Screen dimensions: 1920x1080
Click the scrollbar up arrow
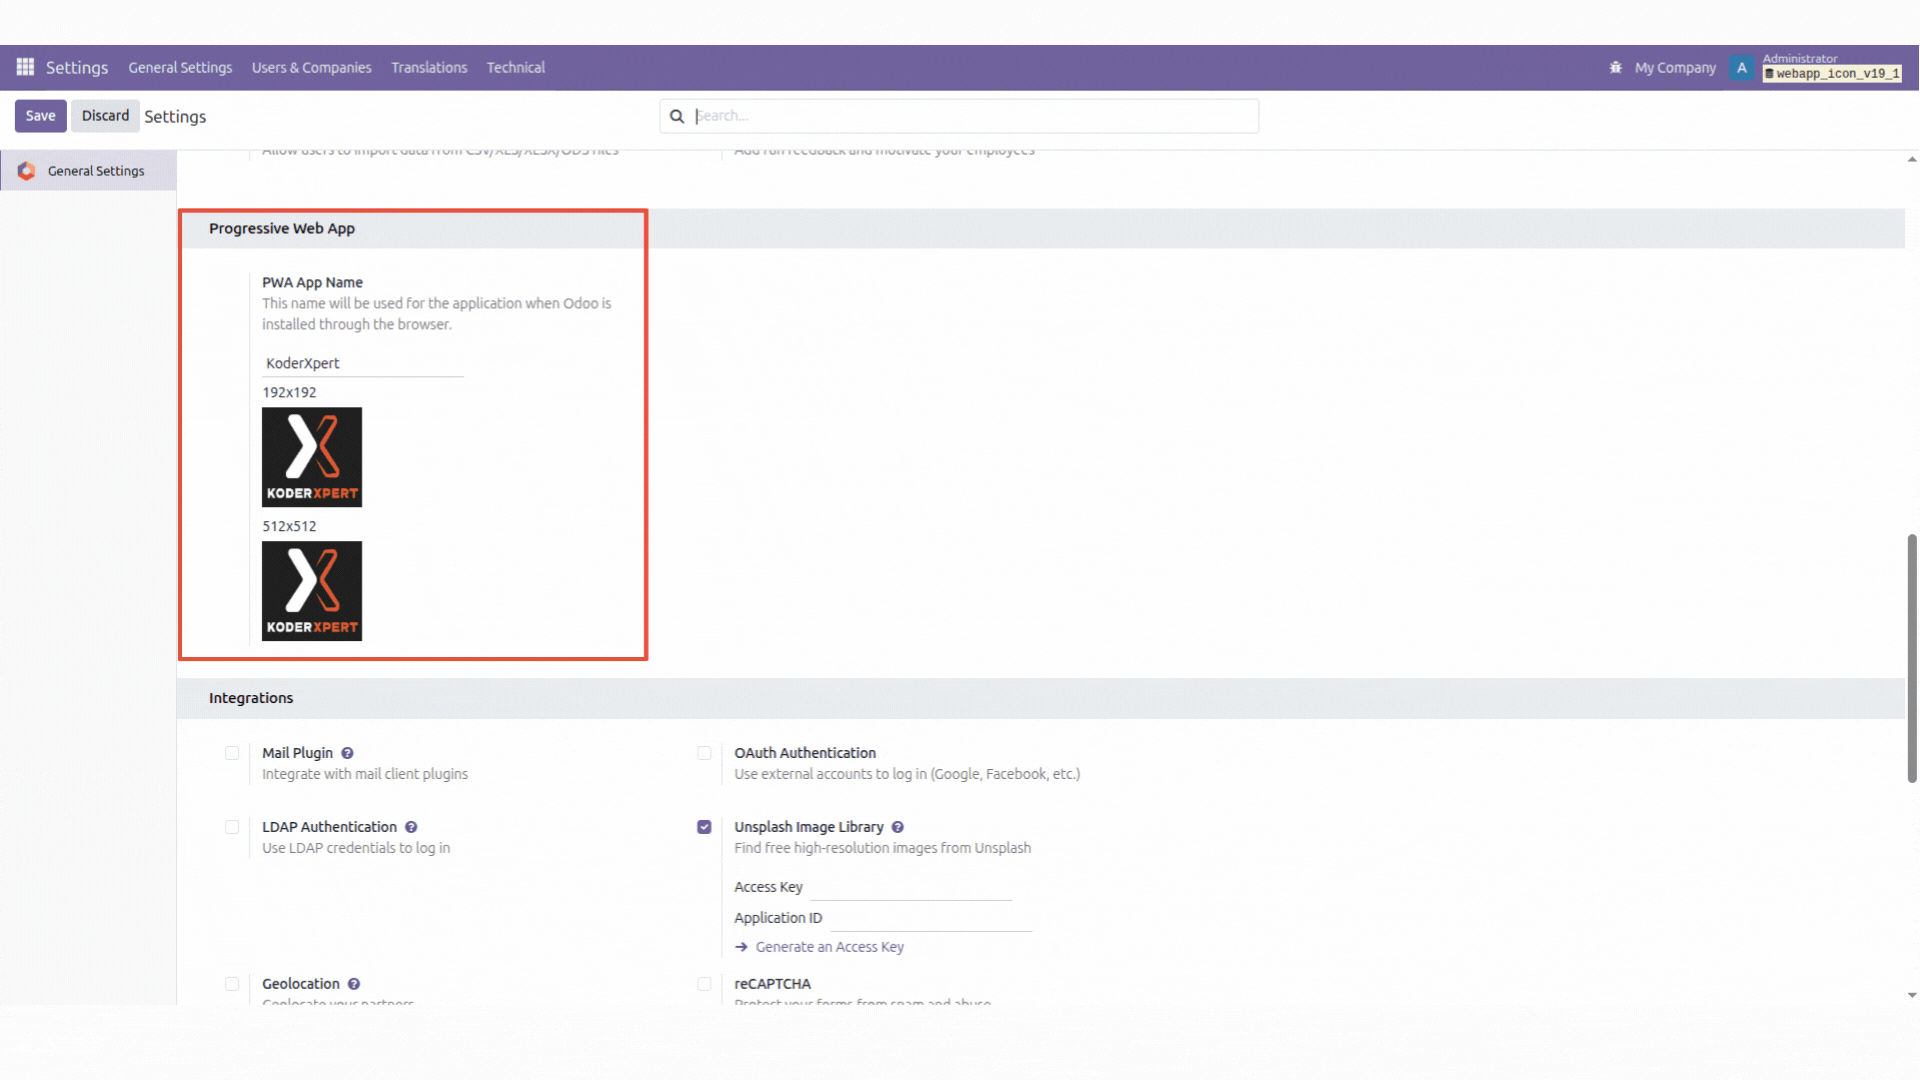click(x=1912, y=159)
